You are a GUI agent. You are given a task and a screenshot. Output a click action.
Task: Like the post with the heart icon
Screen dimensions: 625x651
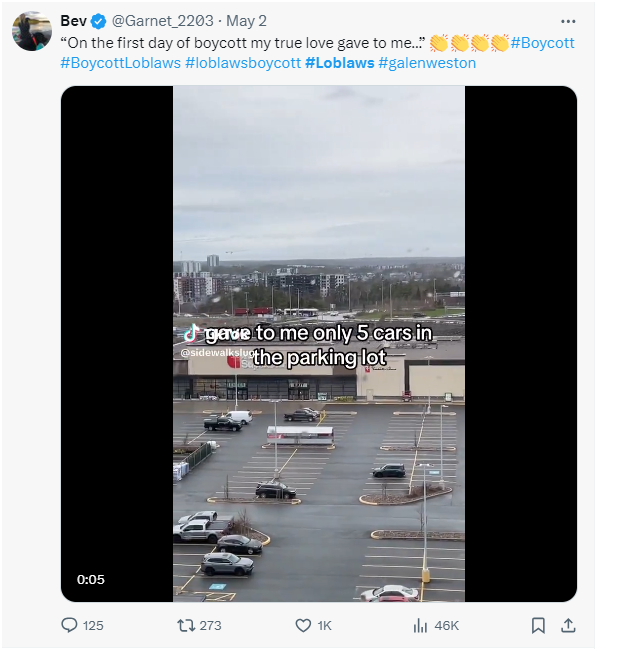point(304,625)
